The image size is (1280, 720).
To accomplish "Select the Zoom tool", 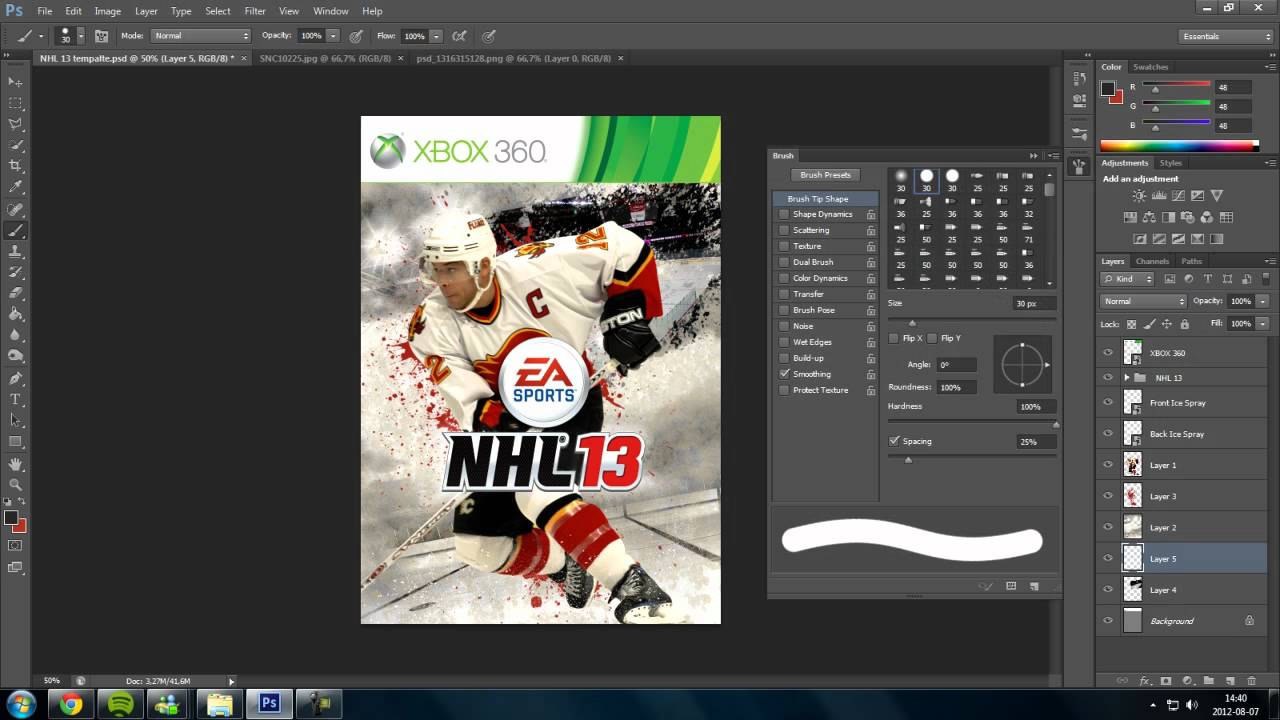I will pos(15,485).
